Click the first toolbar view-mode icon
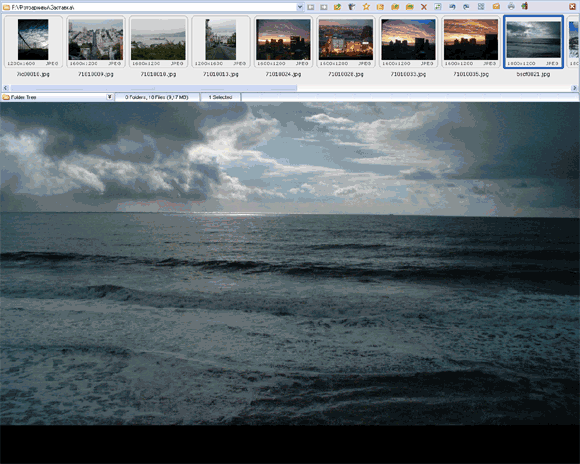Screen dimensions: 580x464 (311, 7)
